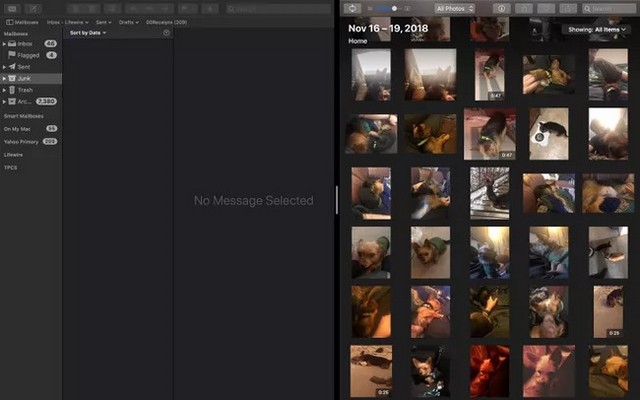This screenshot has height=400, width=640.
Task: Expand the Junk mailbox disclosure triangle
Action: pyautogui.click(x=4, y=78)
